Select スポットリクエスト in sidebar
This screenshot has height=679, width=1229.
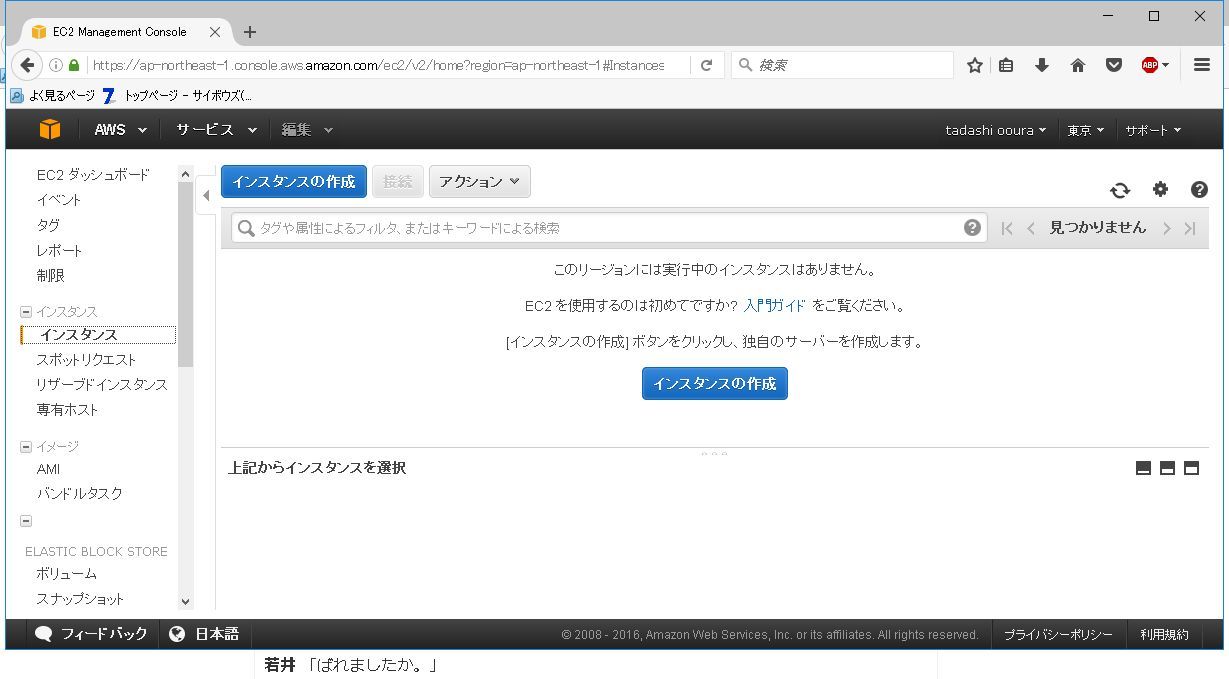click(86, 359)
